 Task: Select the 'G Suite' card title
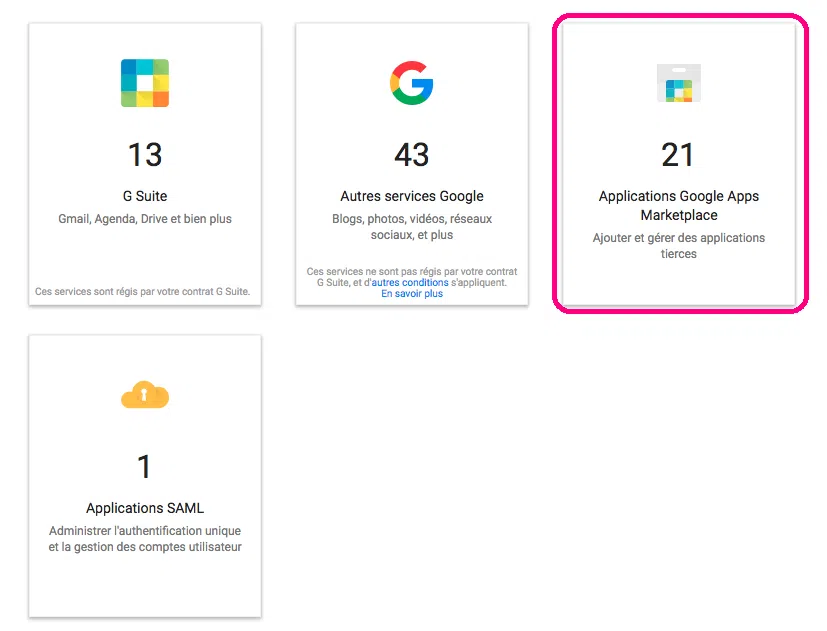145,196
